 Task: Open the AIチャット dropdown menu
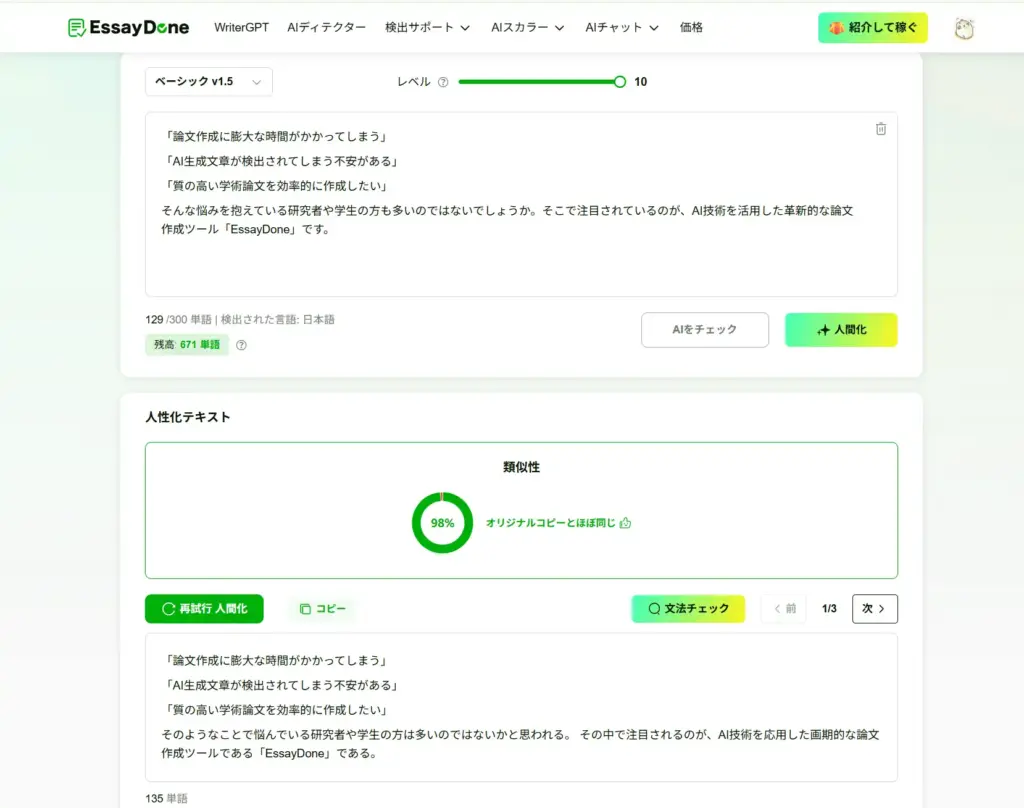(622, 28)
